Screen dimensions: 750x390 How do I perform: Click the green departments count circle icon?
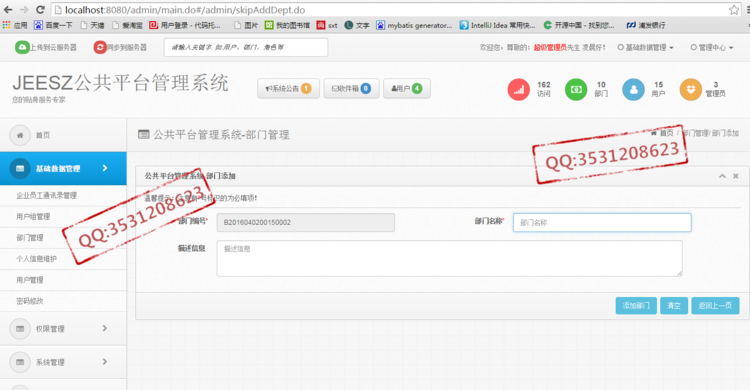(x=576, y=89)
